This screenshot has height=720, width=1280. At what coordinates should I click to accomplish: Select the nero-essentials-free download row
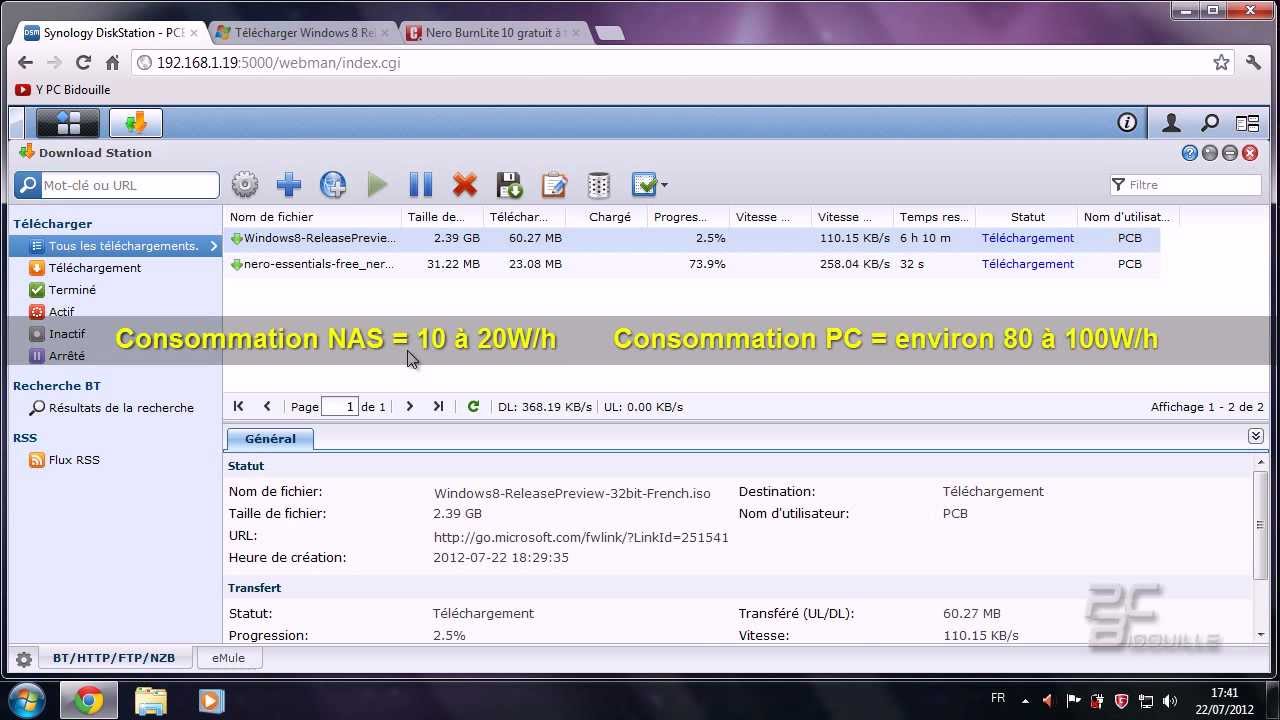click(x=691, y=264)
